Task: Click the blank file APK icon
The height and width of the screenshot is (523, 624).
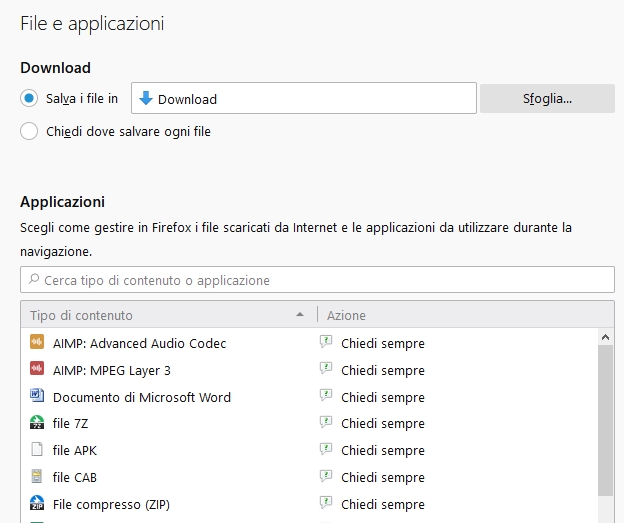Action: [37, 449]
